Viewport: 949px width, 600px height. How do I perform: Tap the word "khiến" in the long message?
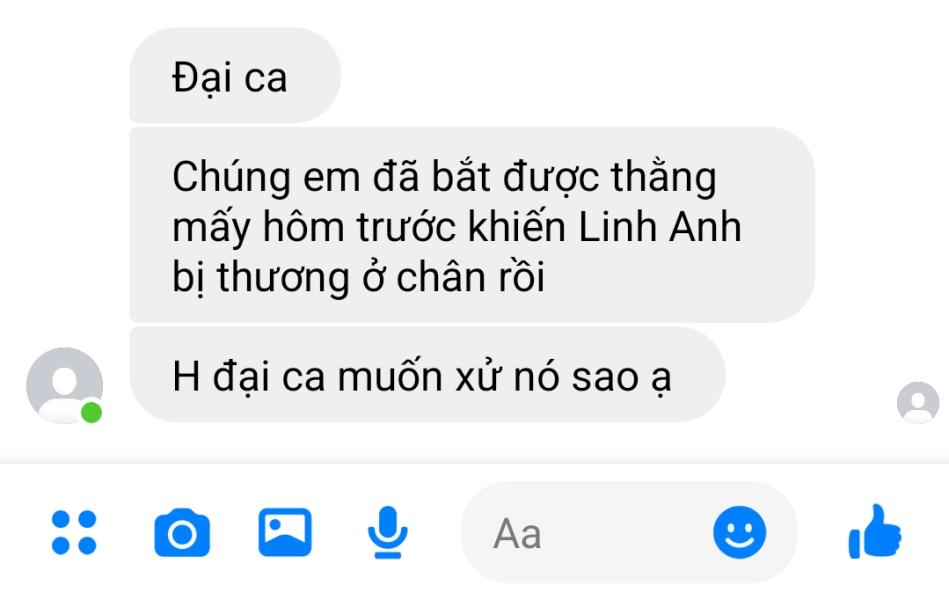pos(518,226)
